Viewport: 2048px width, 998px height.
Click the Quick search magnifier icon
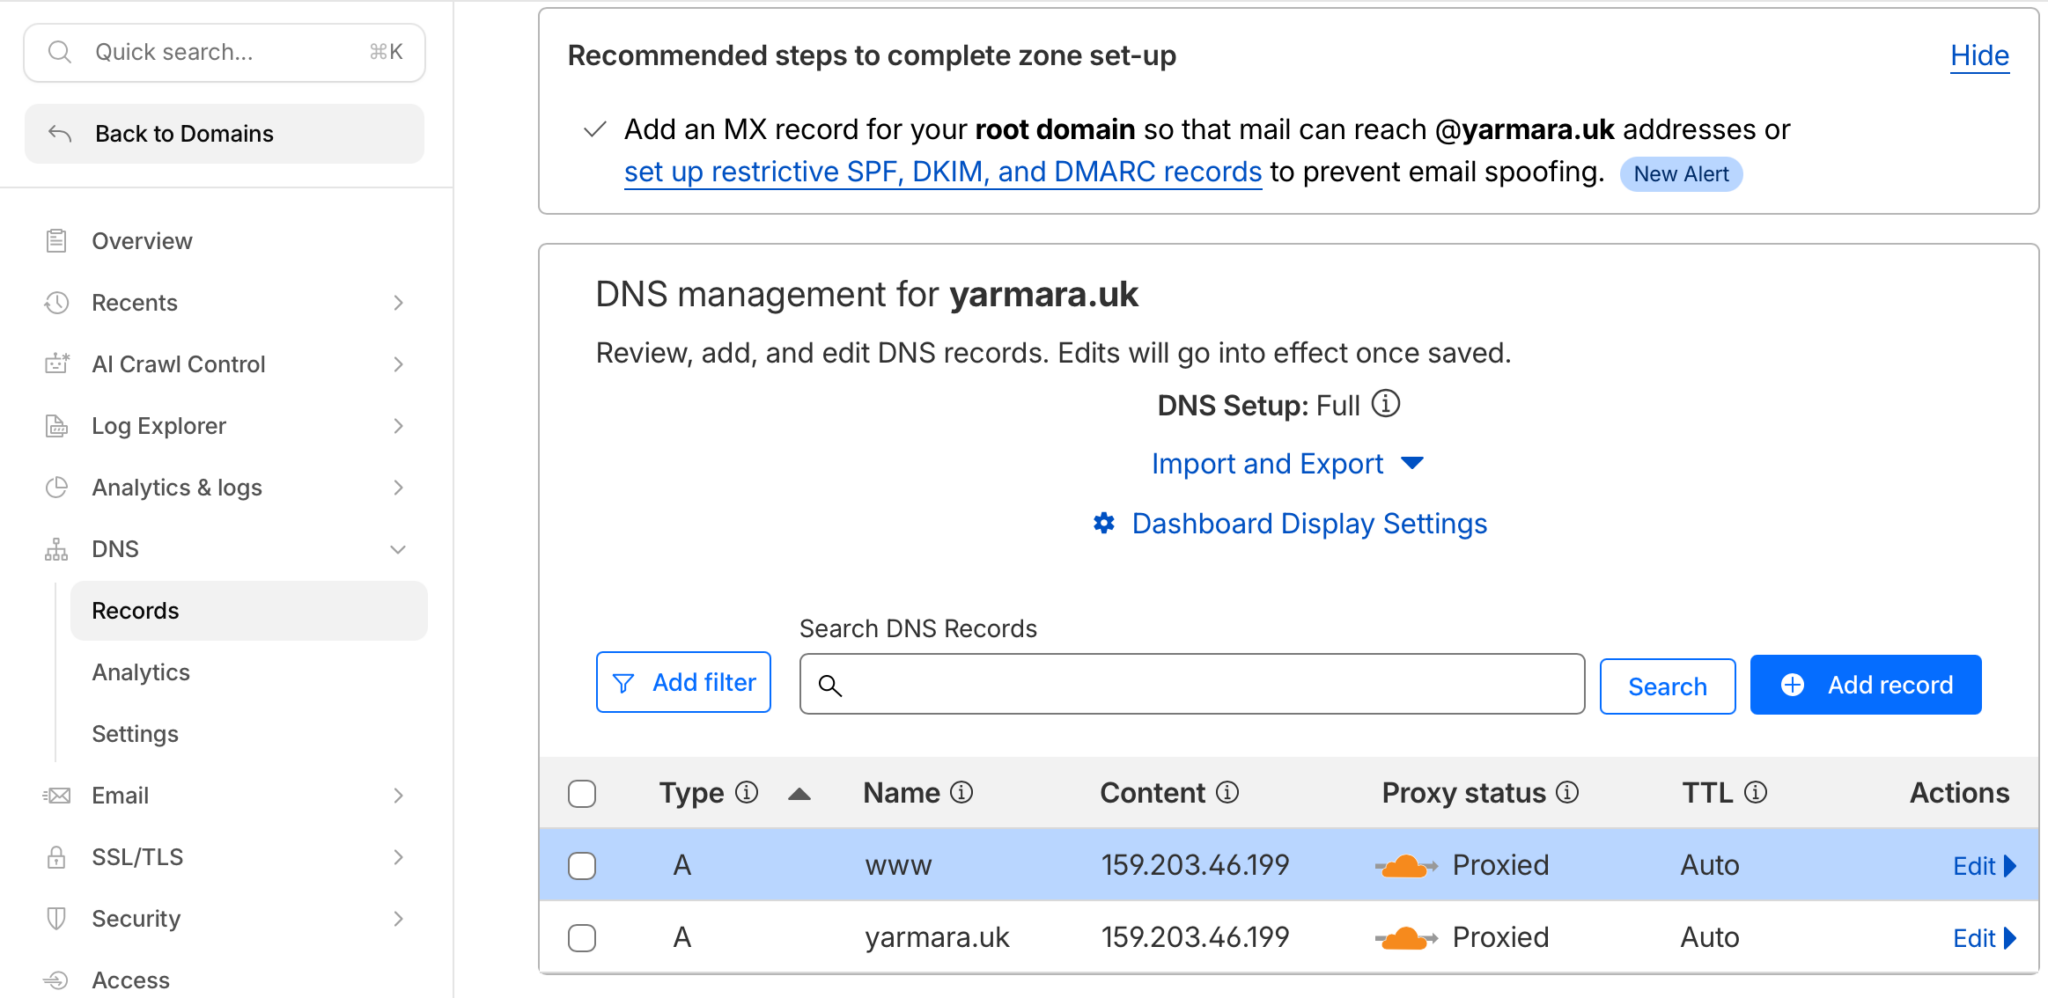pyautogui.click(x=60, y=52)
